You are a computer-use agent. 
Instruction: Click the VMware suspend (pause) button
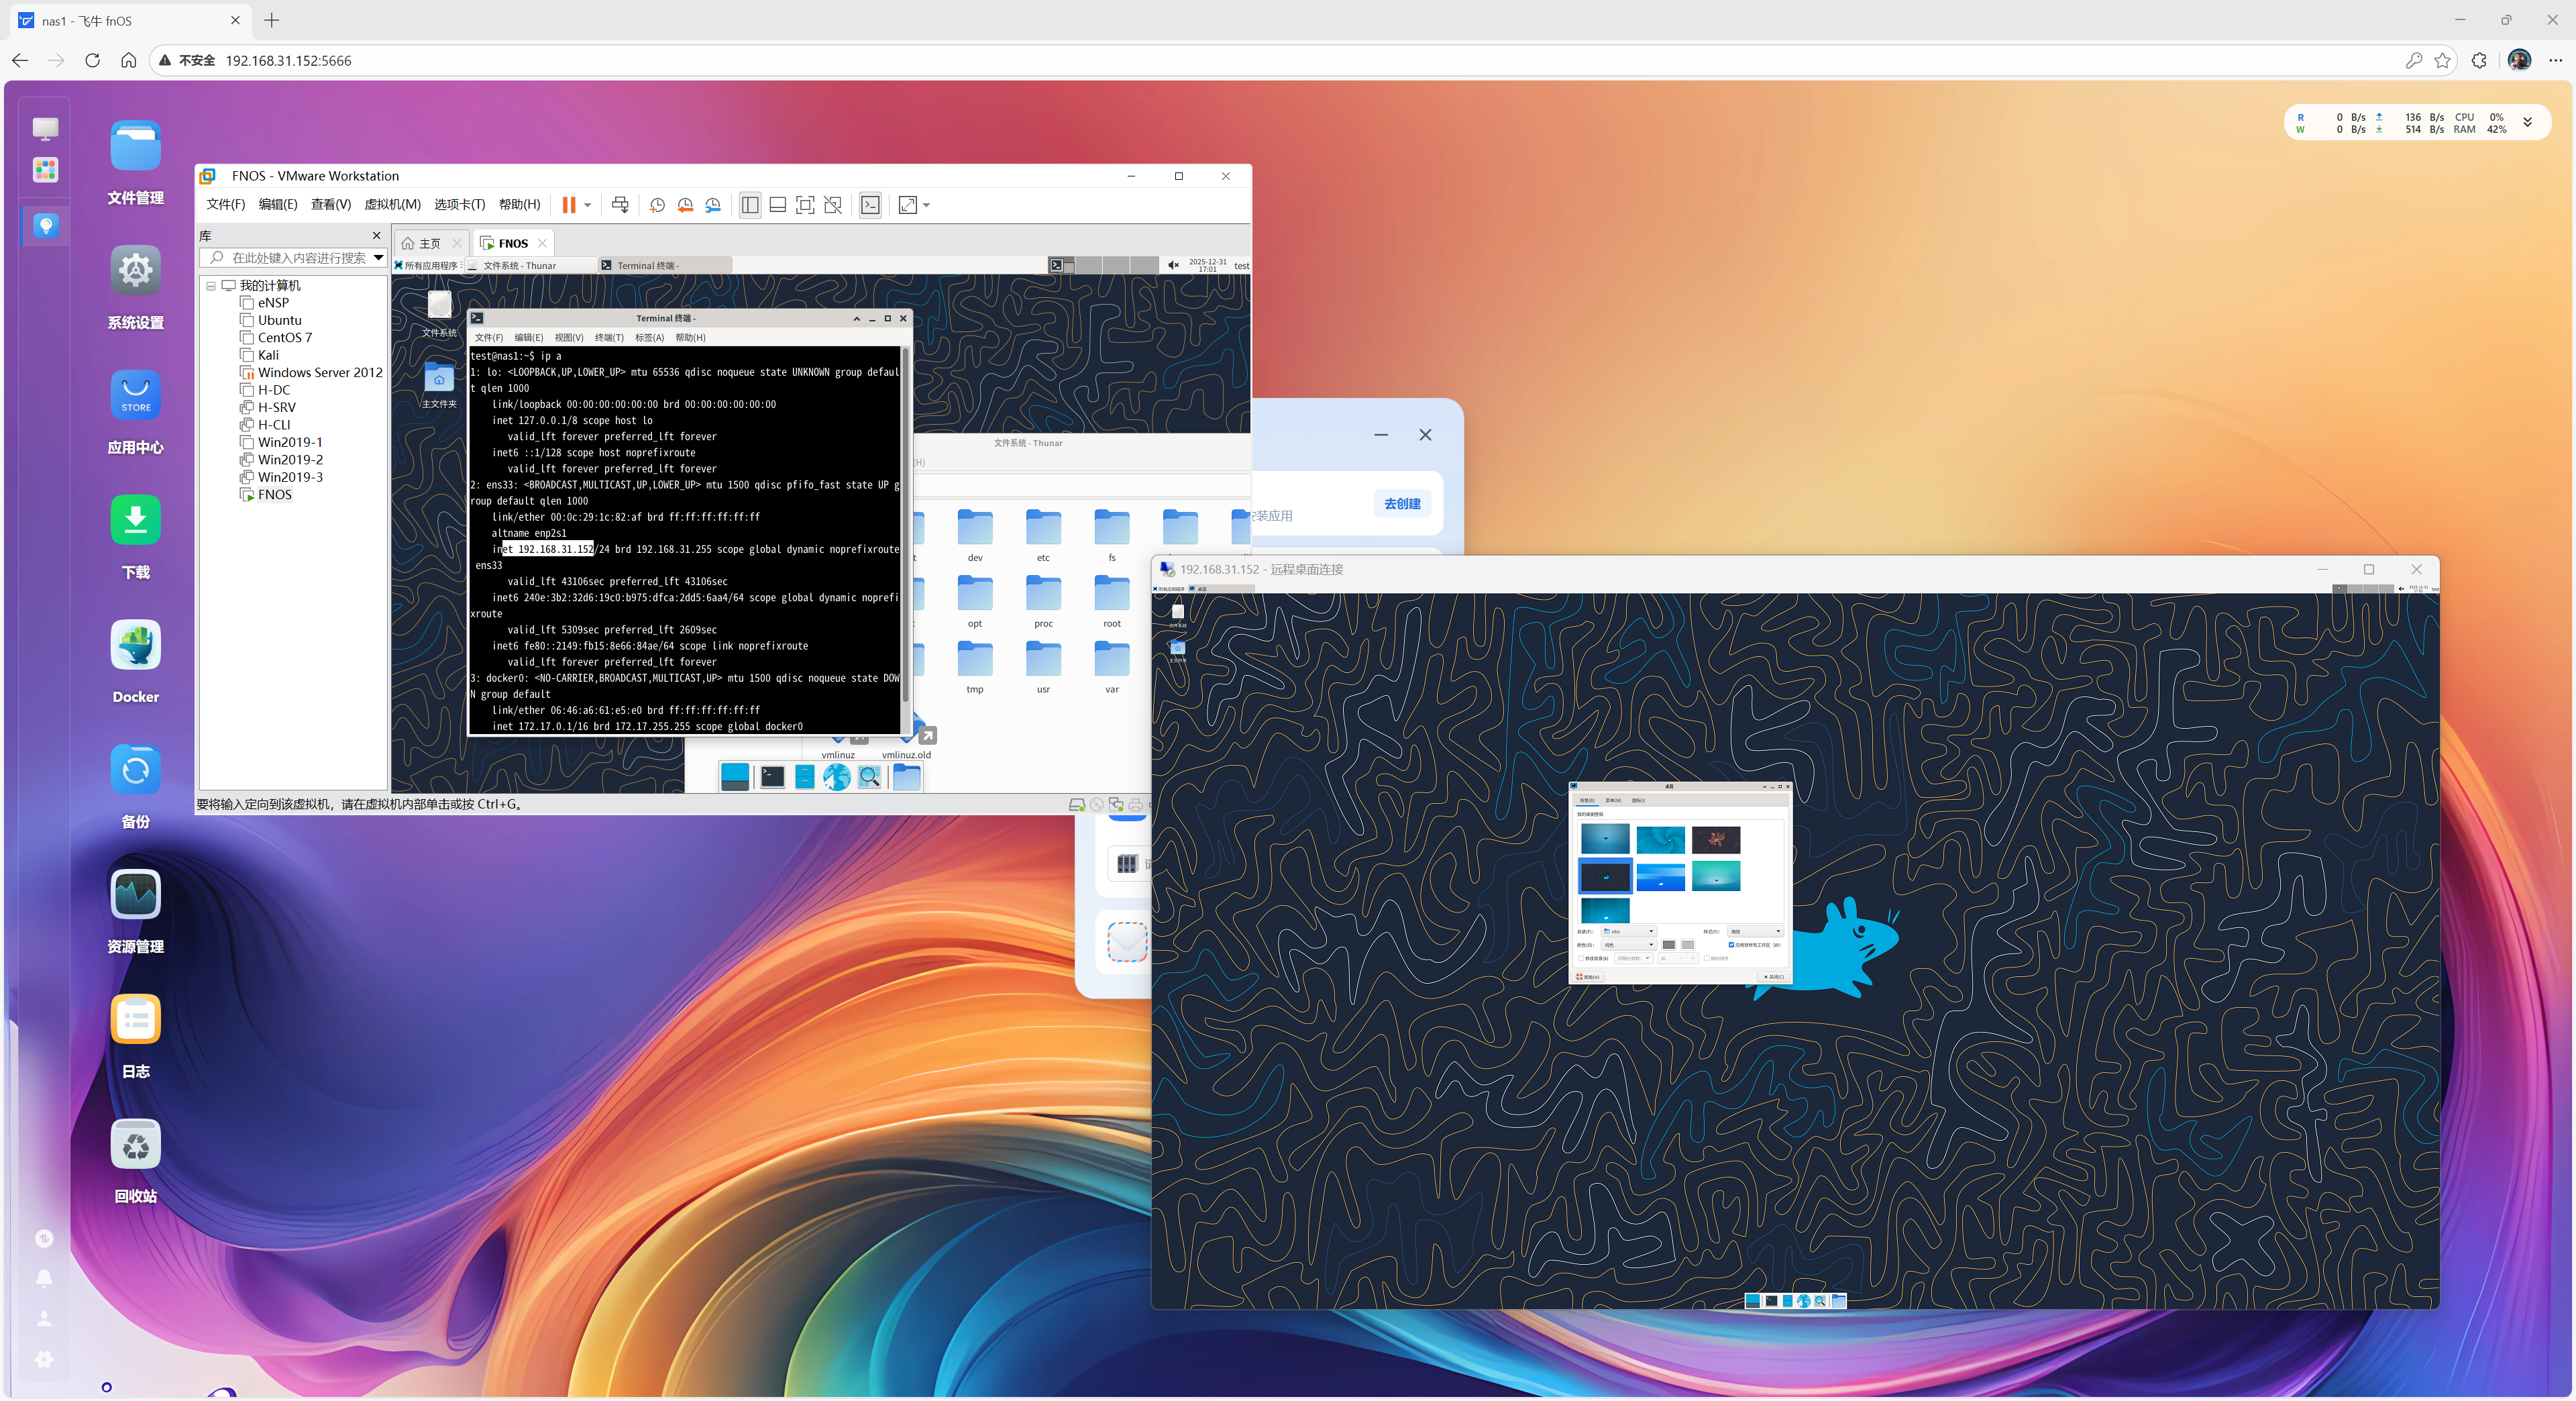568,205
